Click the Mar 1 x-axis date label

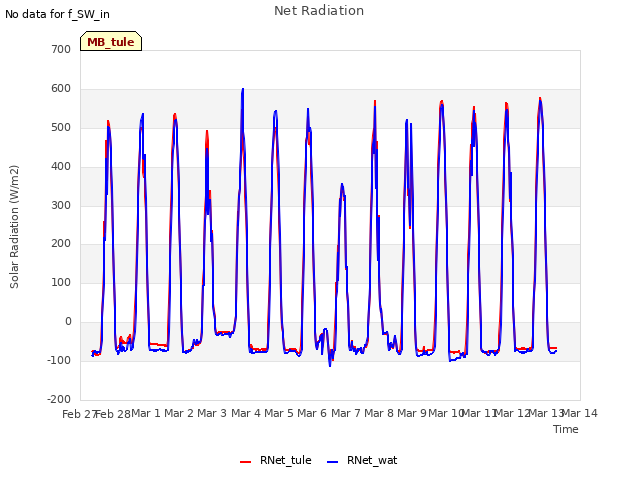[146, 413]
